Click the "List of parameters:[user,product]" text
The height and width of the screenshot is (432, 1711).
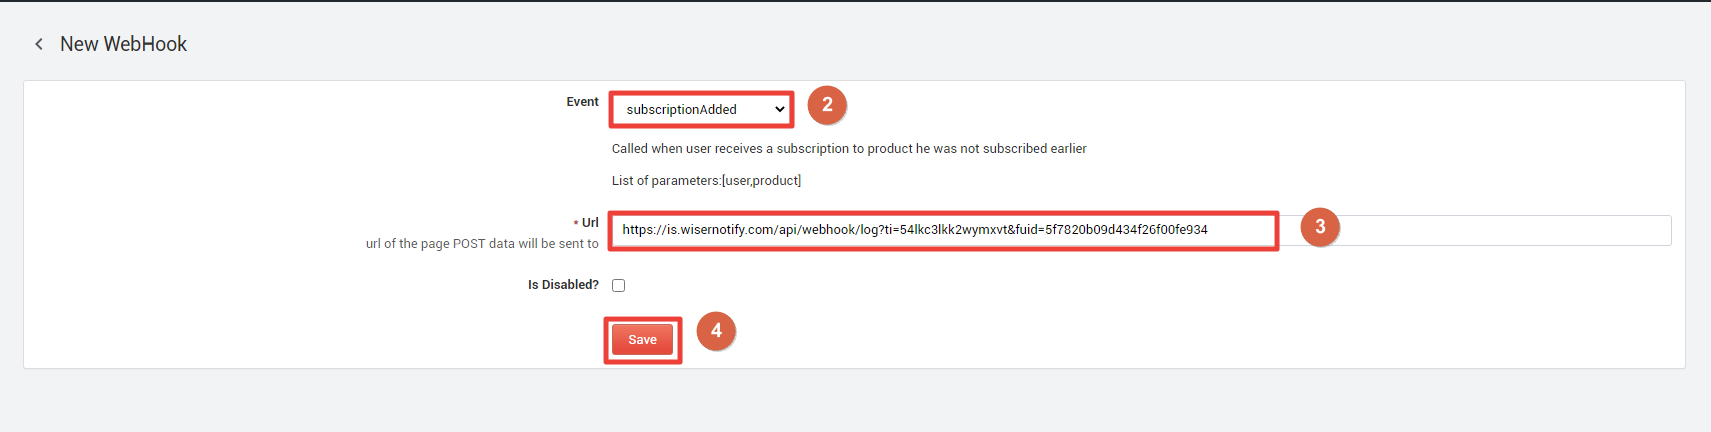tap(706, 181)
